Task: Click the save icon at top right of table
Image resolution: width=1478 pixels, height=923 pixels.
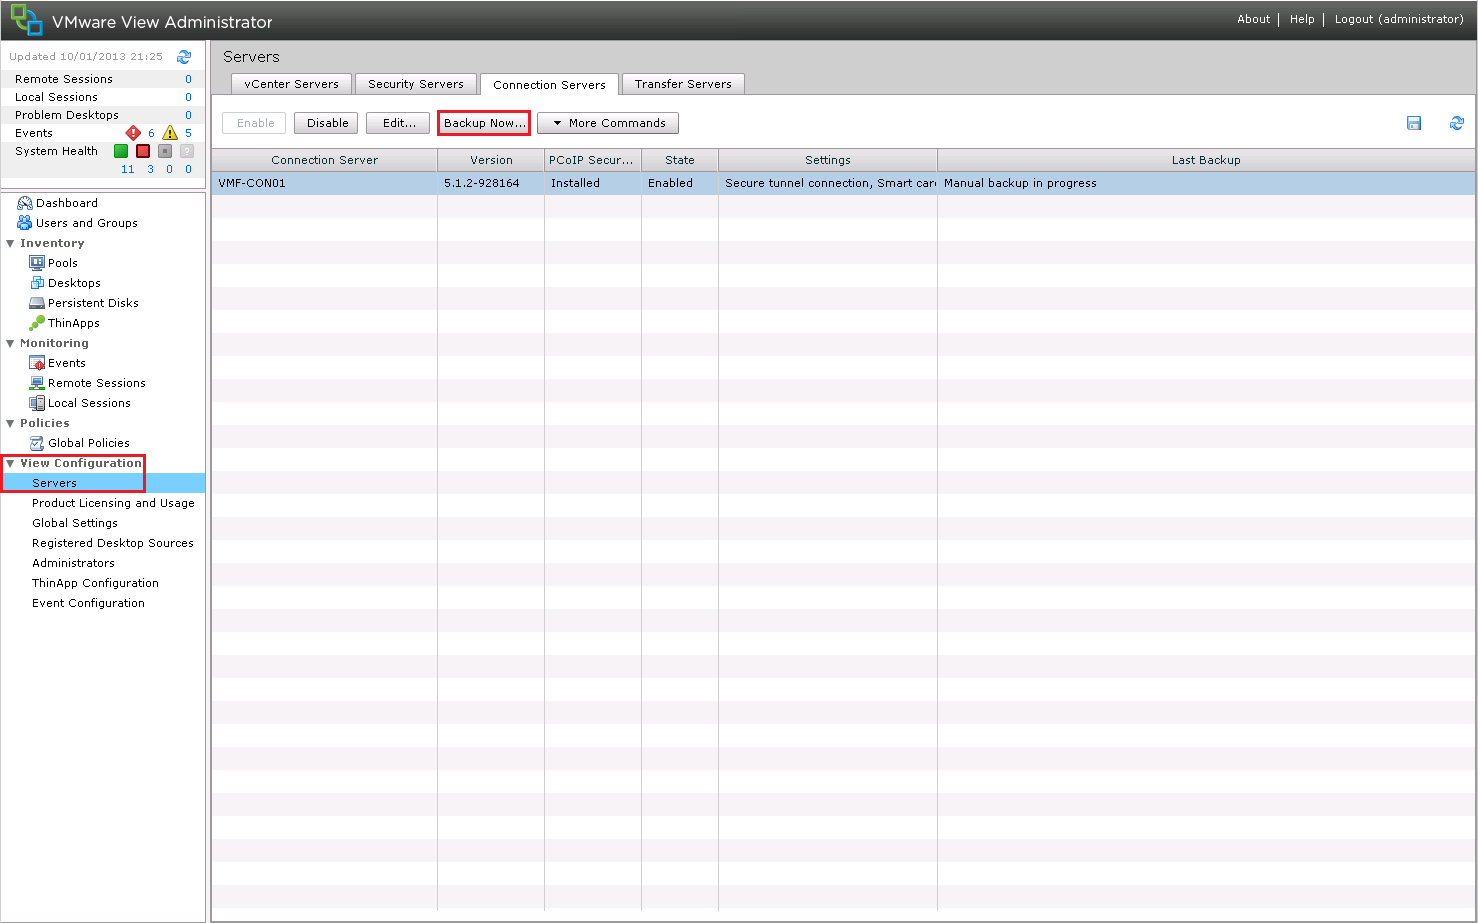Action: (1414, 123)
